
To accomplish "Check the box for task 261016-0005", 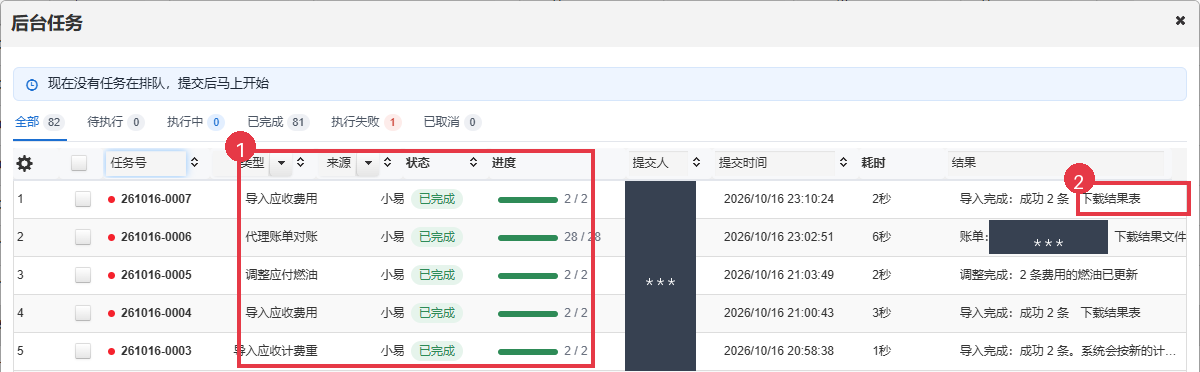I will (83, 275).
